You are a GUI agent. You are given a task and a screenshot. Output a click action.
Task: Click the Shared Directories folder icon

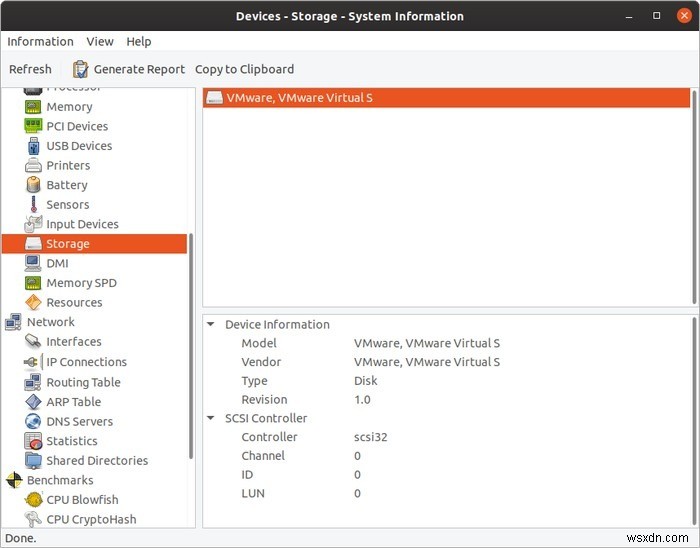[x=33, y=461]
